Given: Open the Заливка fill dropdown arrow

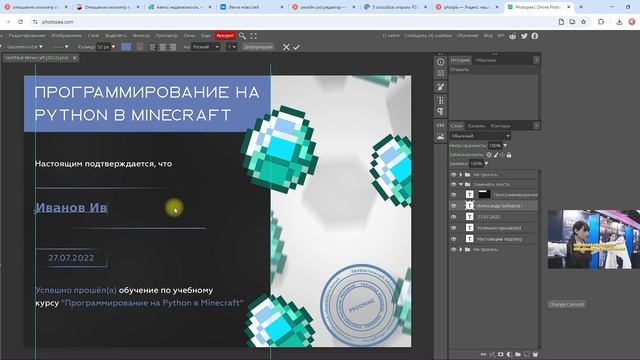Looking at the screenshot, I should click(x=486, y=164).
